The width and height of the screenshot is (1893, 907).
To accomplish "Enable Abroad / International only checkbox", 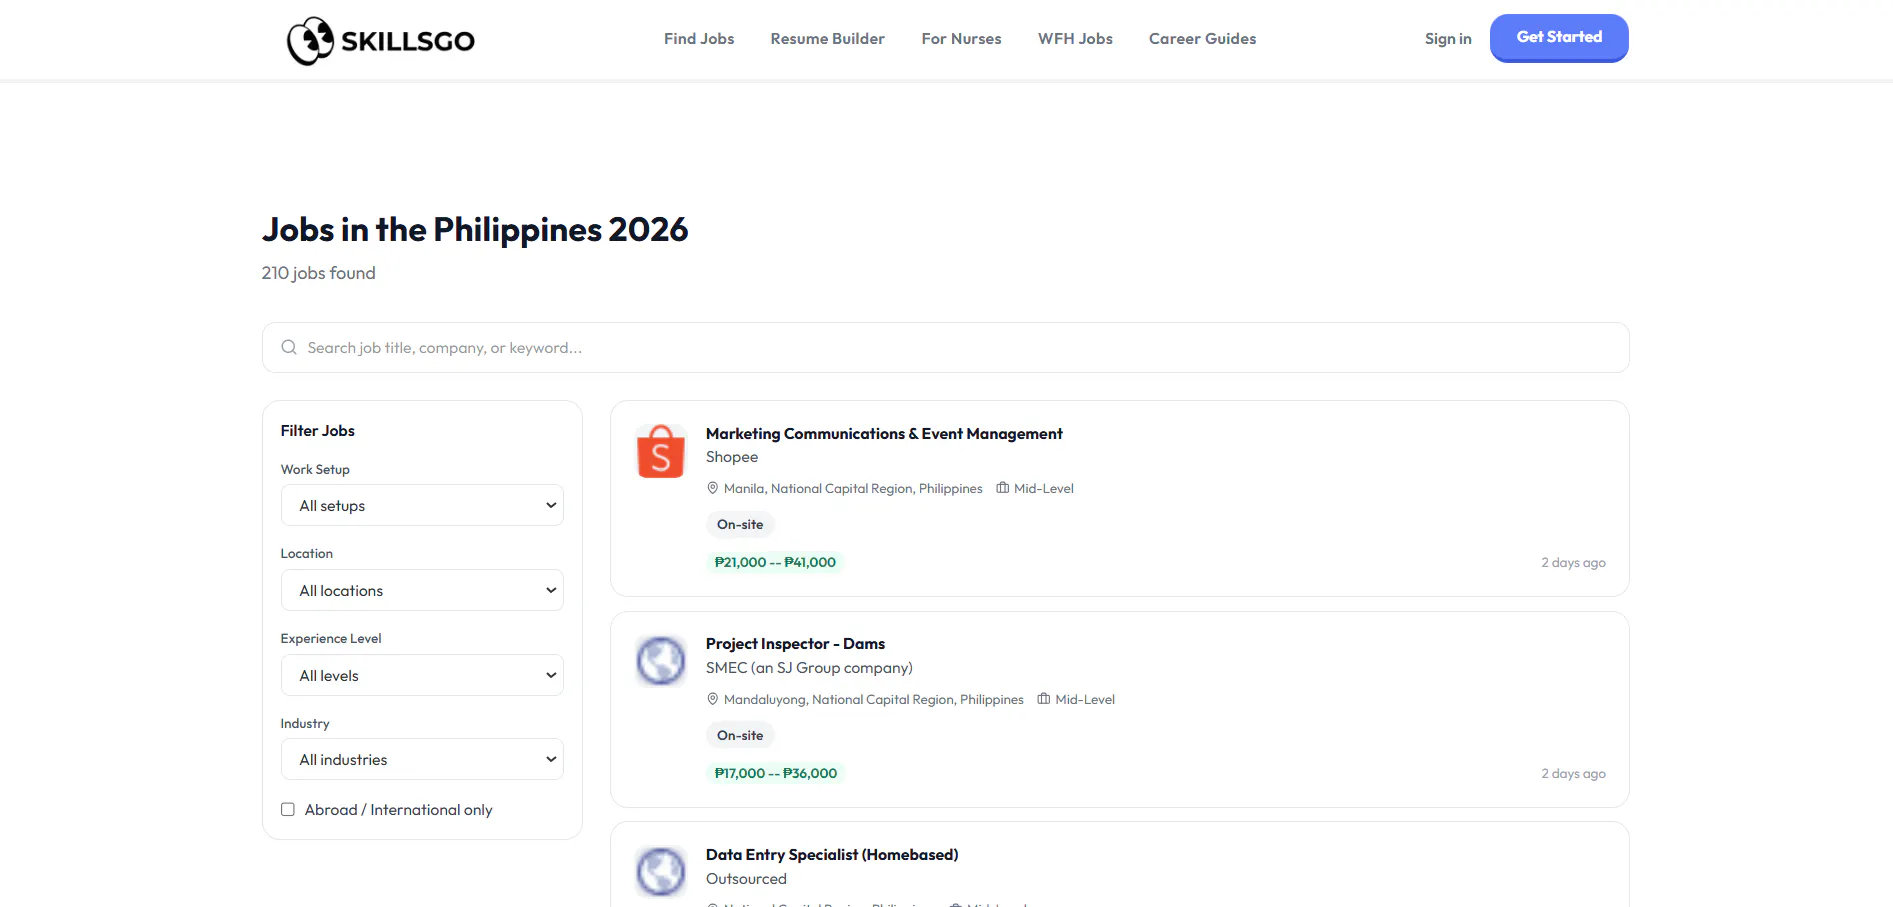I will pos(288,809).
